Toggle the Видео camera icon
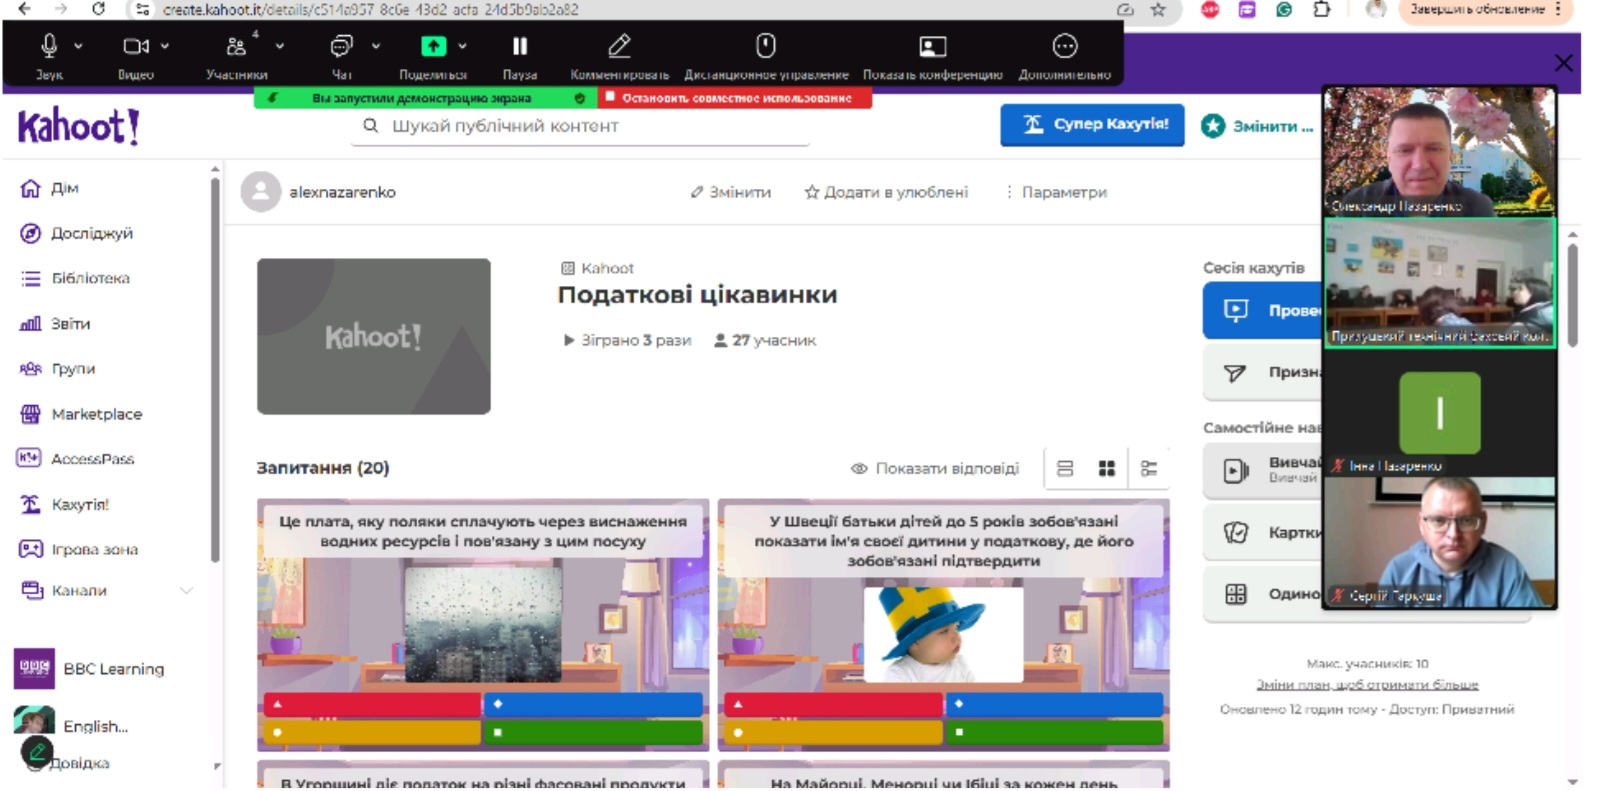This screenshot has width=1603, height=791. [135, 46]
